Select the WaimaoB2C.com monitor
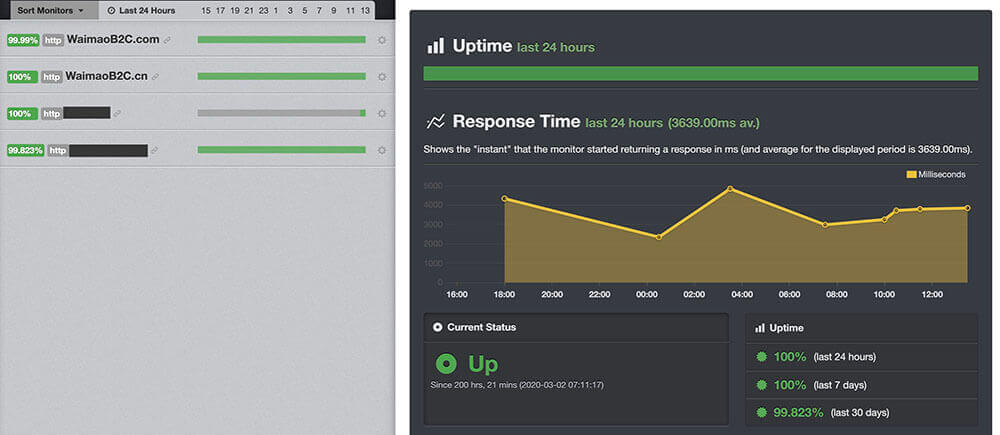The image size is (1000, 435). click(113, 40)
